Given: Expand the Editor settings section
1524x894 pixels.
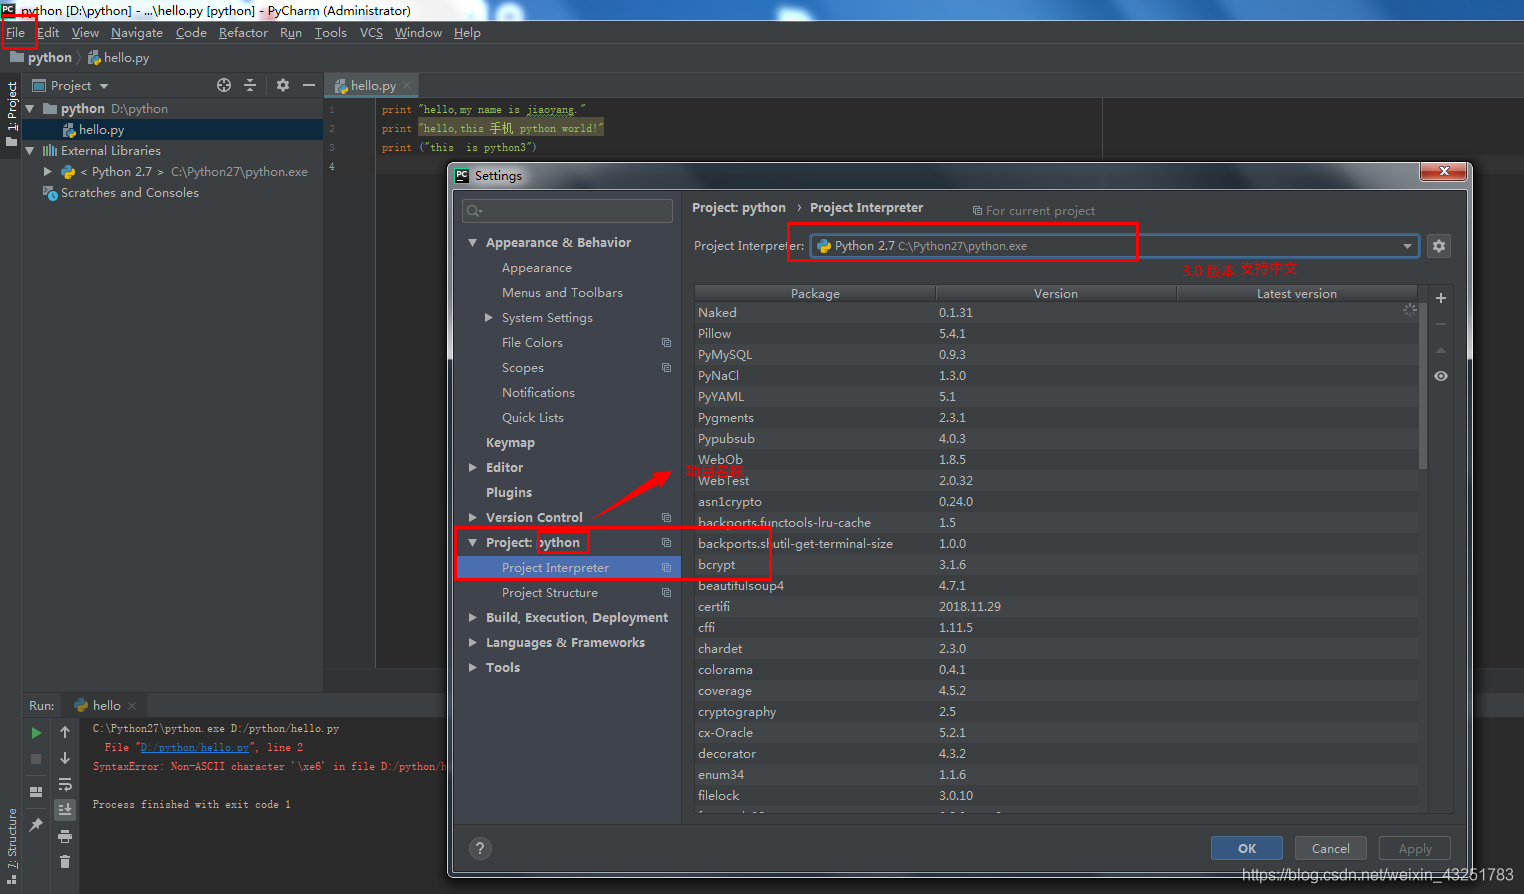Looking at the screenshot, I should pos(473,468).
